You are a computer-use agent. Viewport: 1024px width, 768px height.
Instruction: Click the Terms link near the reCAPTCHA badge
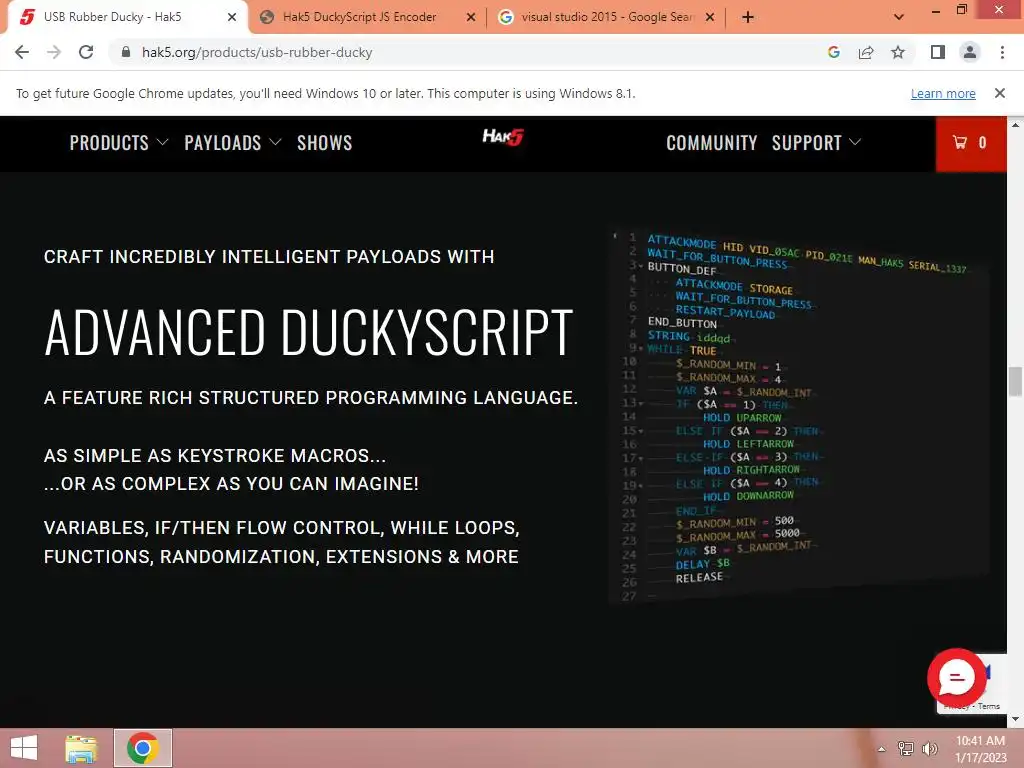coord(989,706)
